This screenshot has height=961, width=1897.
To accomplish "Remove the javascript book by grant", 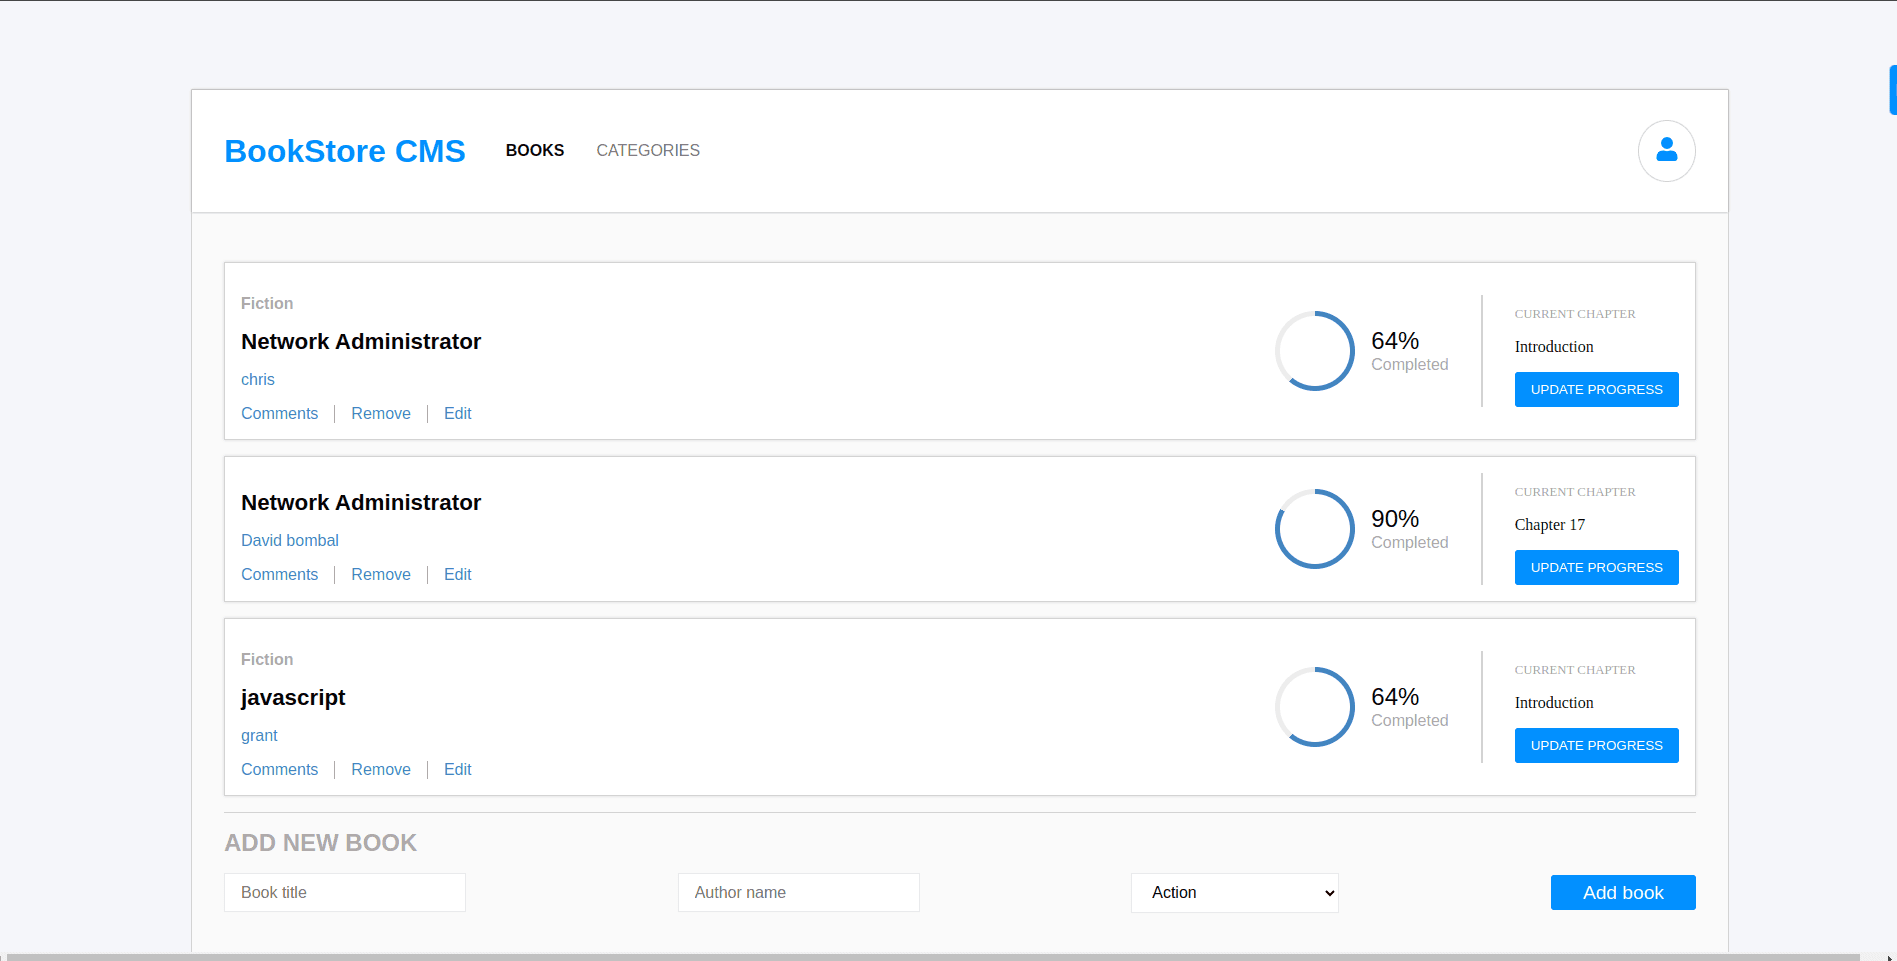I will point(381,770).
